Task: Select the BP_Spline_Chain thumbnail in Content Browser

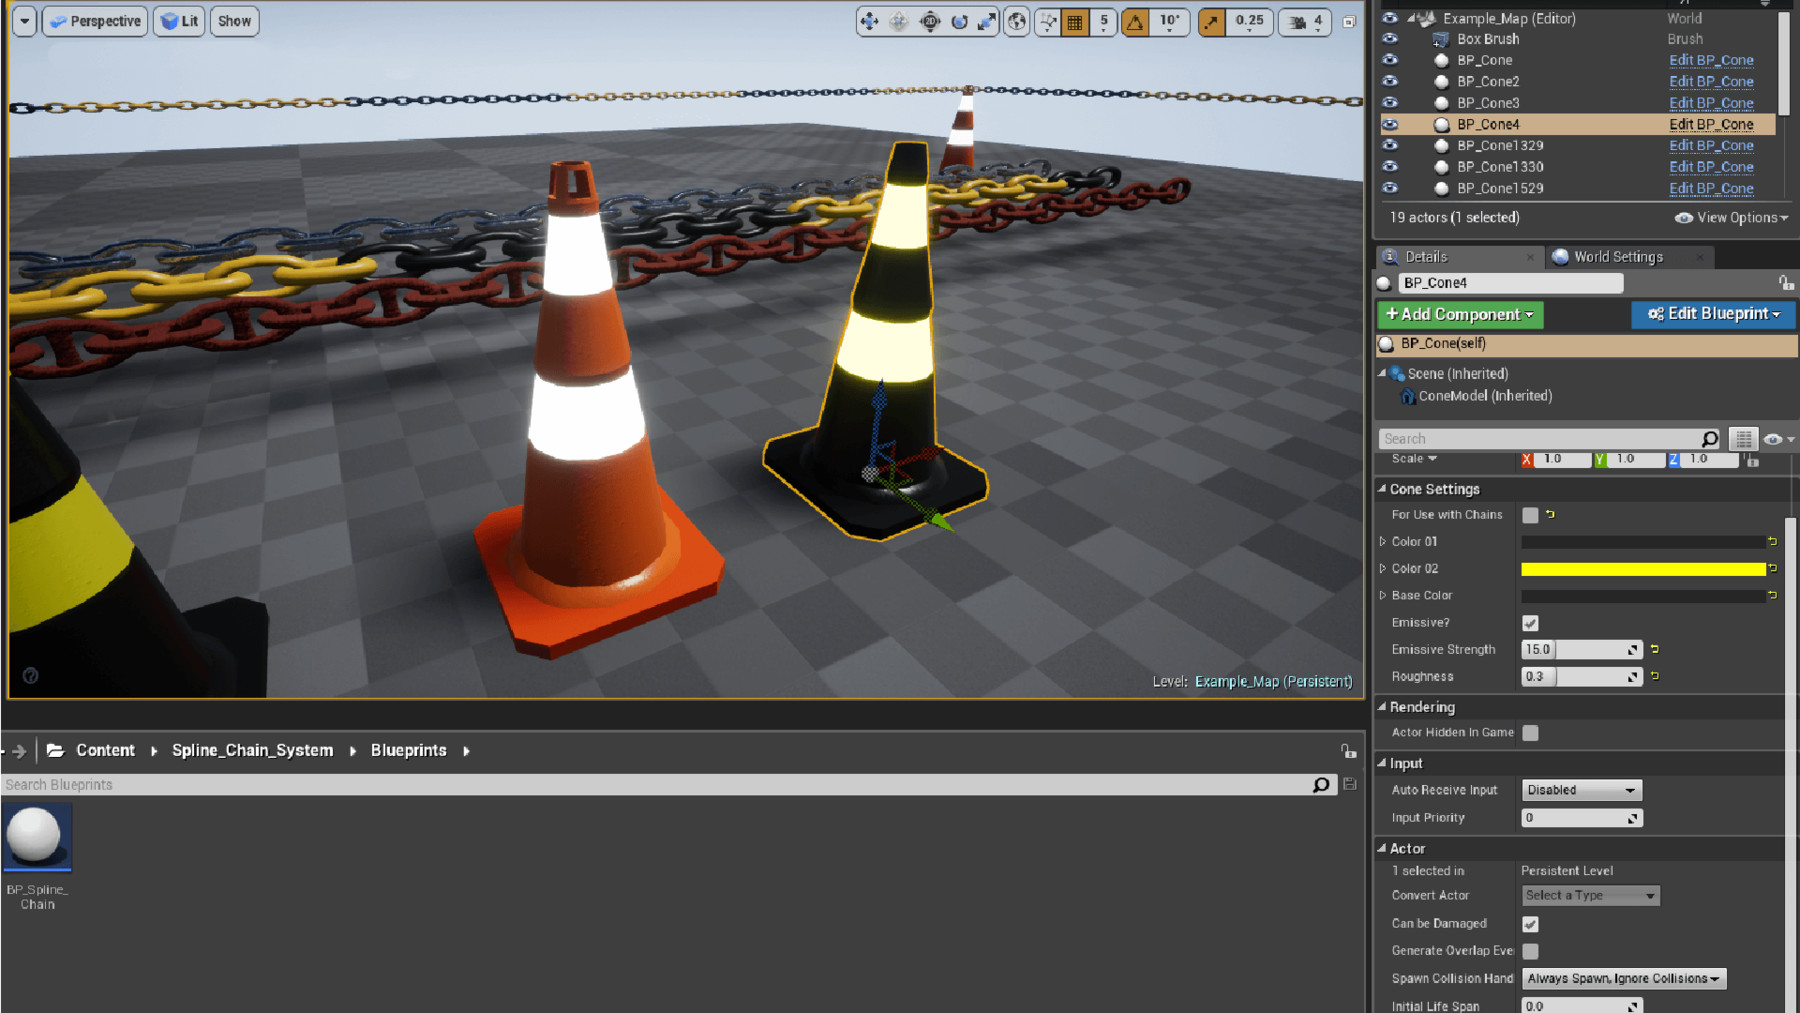Action: [38, 838]
